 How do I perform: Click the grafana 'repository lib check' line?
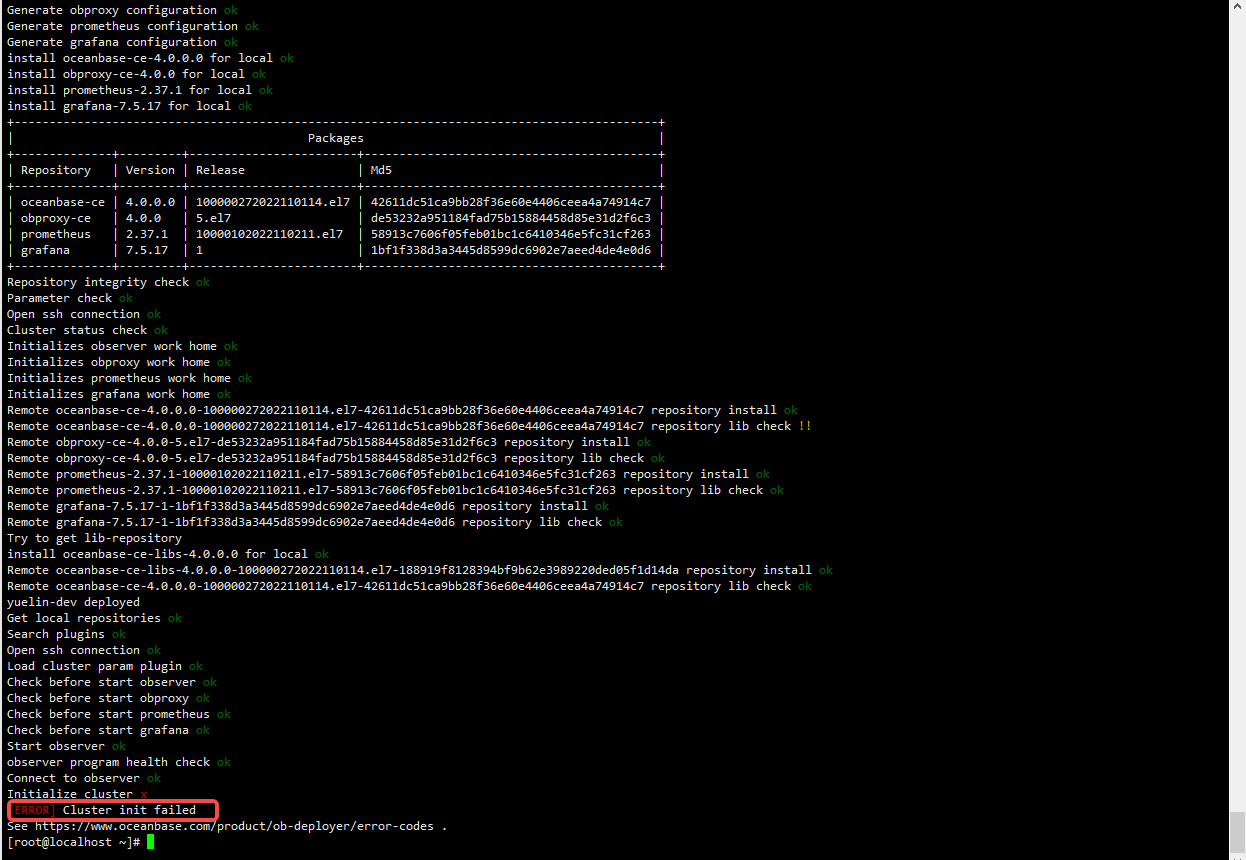pos(315,522)
